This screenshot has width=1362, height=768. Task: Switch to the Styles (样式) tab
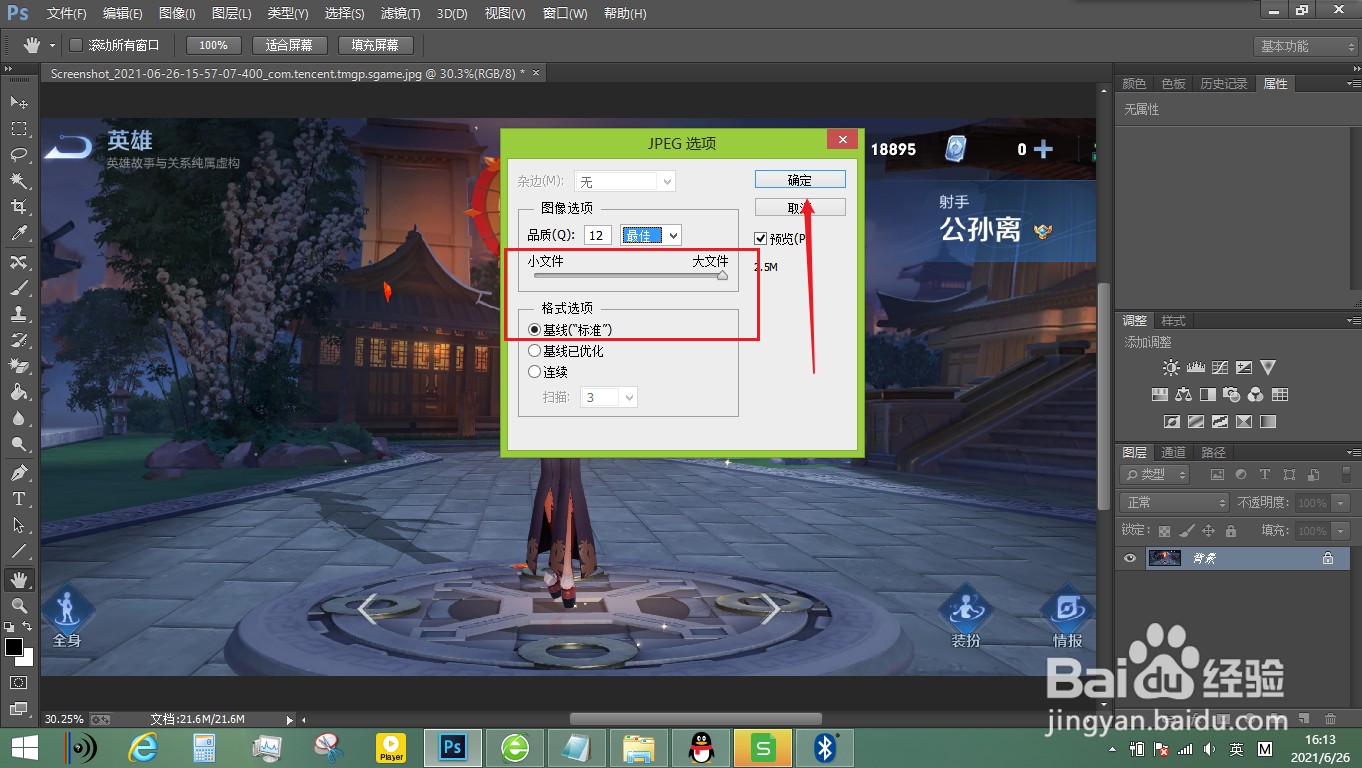point(1173,321)
